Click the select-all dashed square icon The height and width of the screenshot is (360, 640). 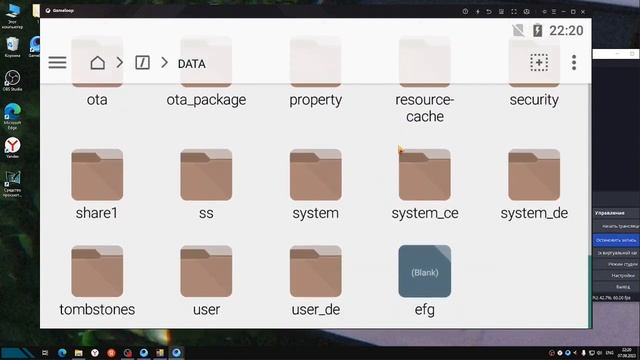[x=539, y=62]
